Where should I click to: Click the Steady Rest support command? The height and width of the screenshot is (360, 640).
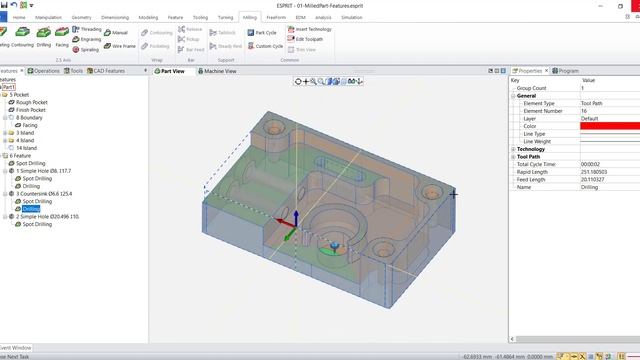tap(226, 46)
